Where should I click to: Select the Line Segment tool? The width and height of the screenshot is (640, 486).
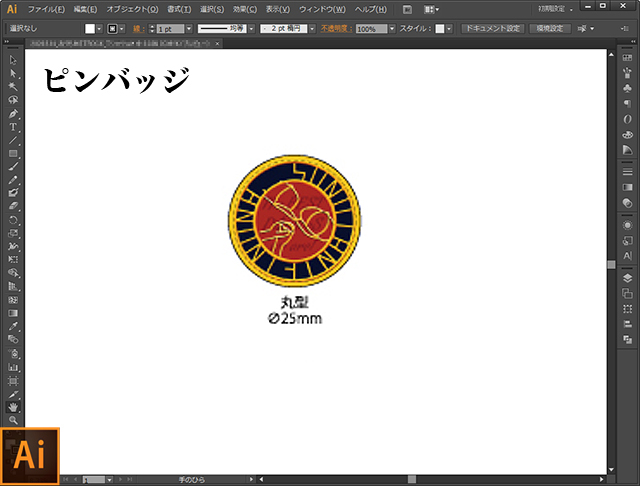pos(13,140)
